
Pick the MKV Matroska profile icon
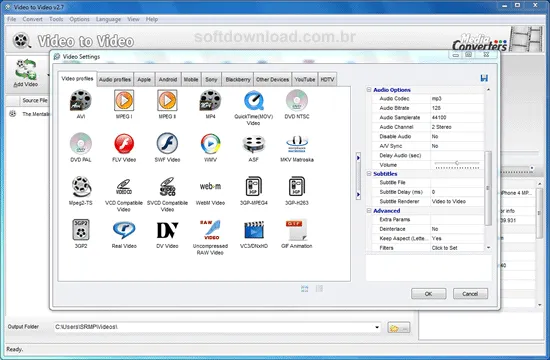click(x=297, y=144)
